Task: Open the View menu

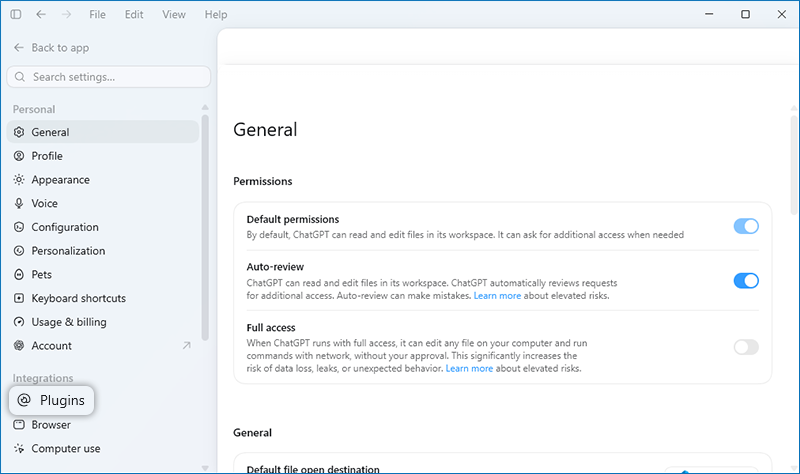Action: pyautogui.click(x=174, y=14)
